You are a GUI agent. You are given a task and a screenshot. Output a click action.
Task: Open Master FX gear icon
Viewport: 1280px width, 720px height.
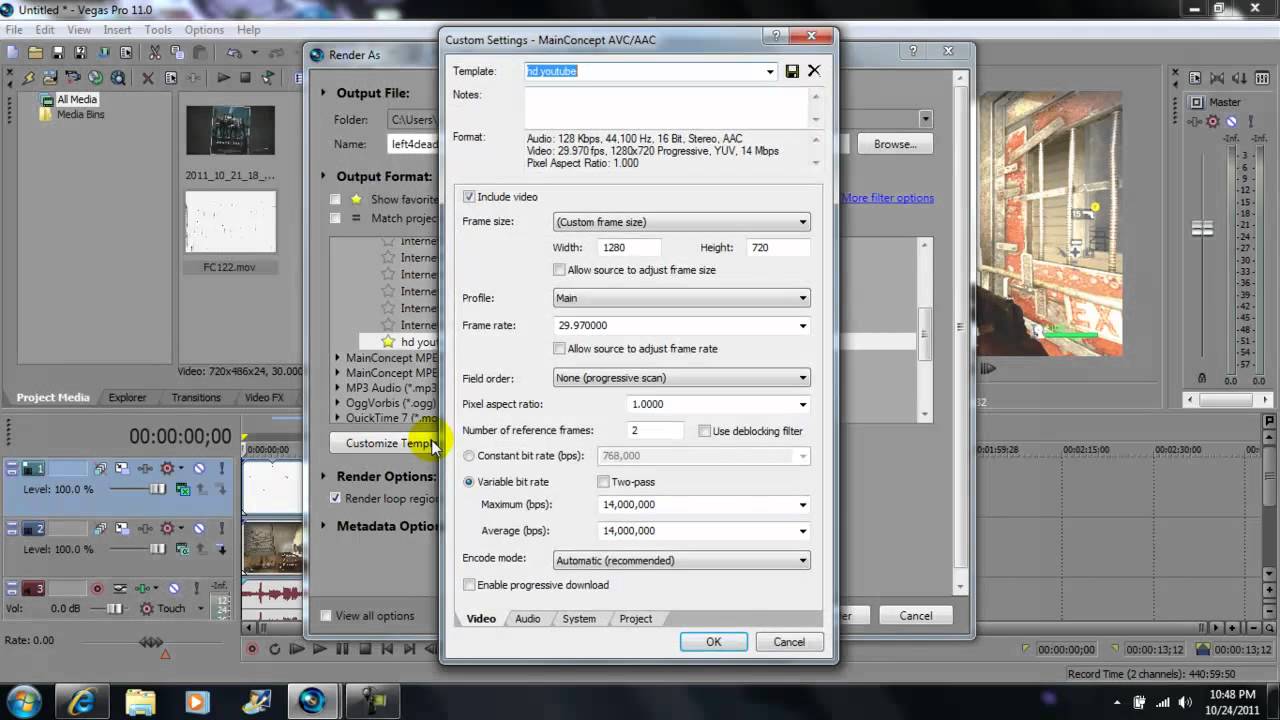1213,121
